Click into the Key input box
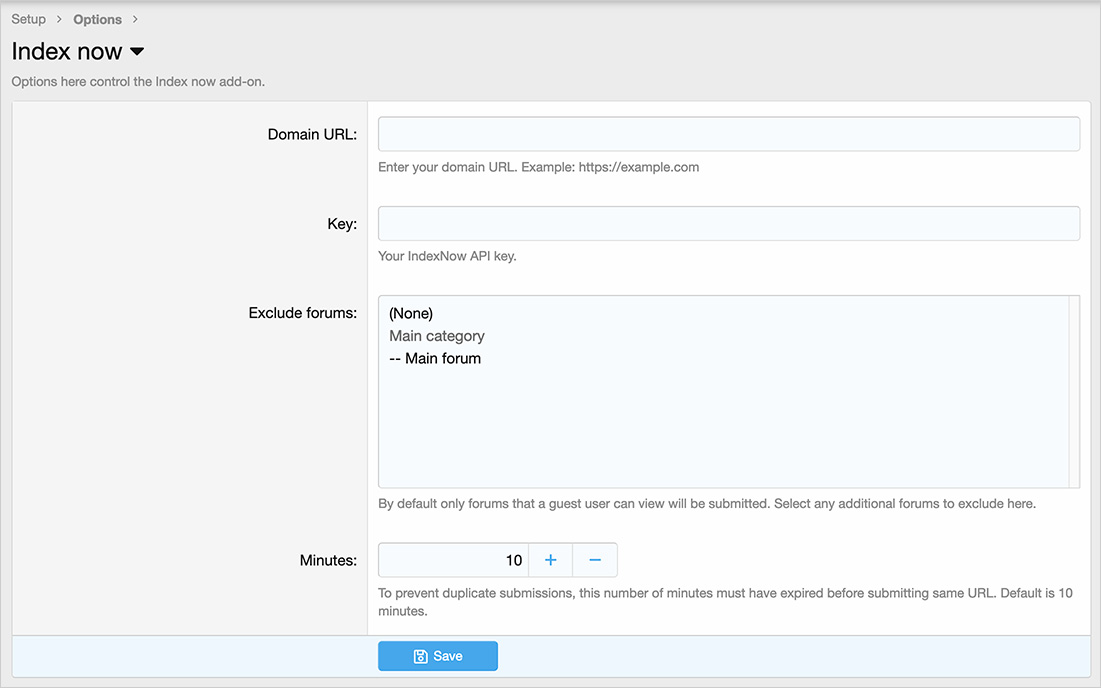 click(x=728, y=223)
